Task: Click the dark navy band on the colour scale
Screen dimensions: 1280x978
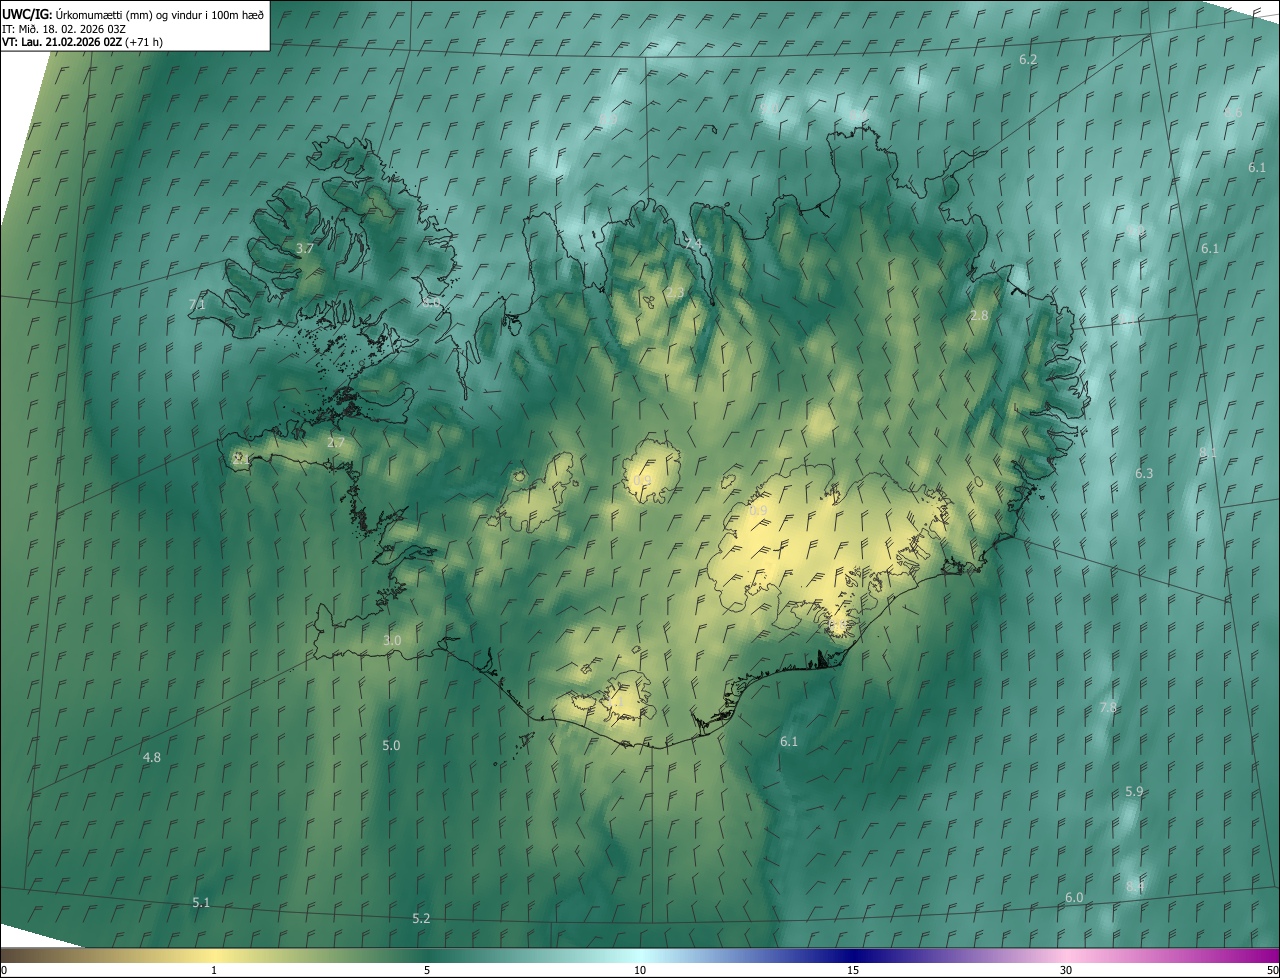Action: click(853, 955)
